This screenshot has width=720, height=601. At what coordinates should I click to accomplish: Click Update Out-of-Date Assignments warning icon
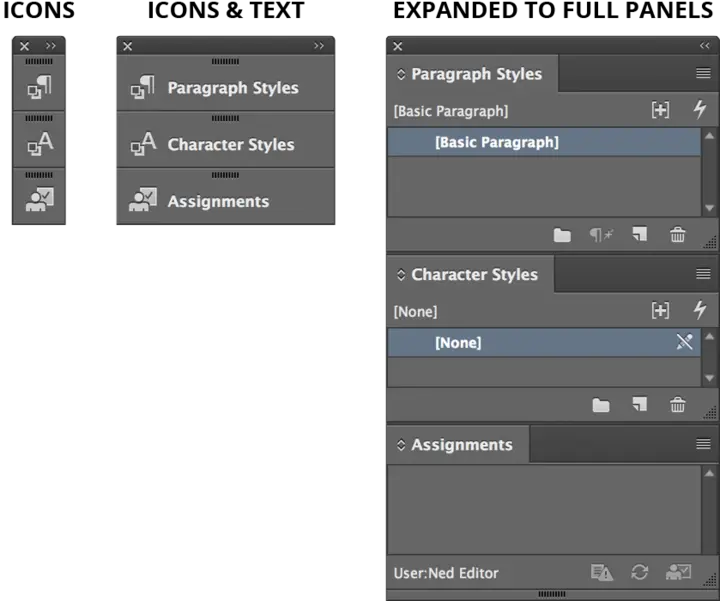point(602,572)
